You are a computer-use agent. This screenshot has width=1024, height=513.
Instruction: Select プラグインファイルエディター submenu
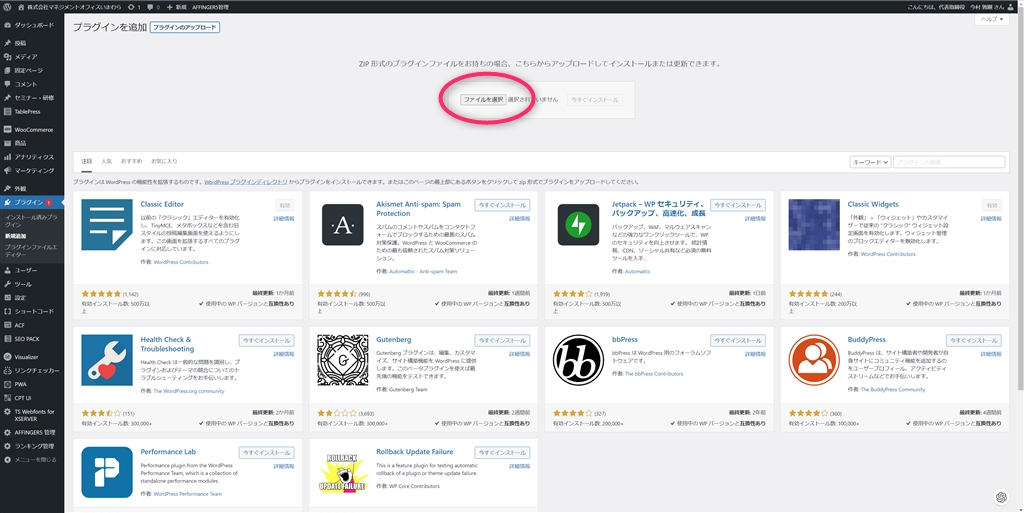[32, 251]
